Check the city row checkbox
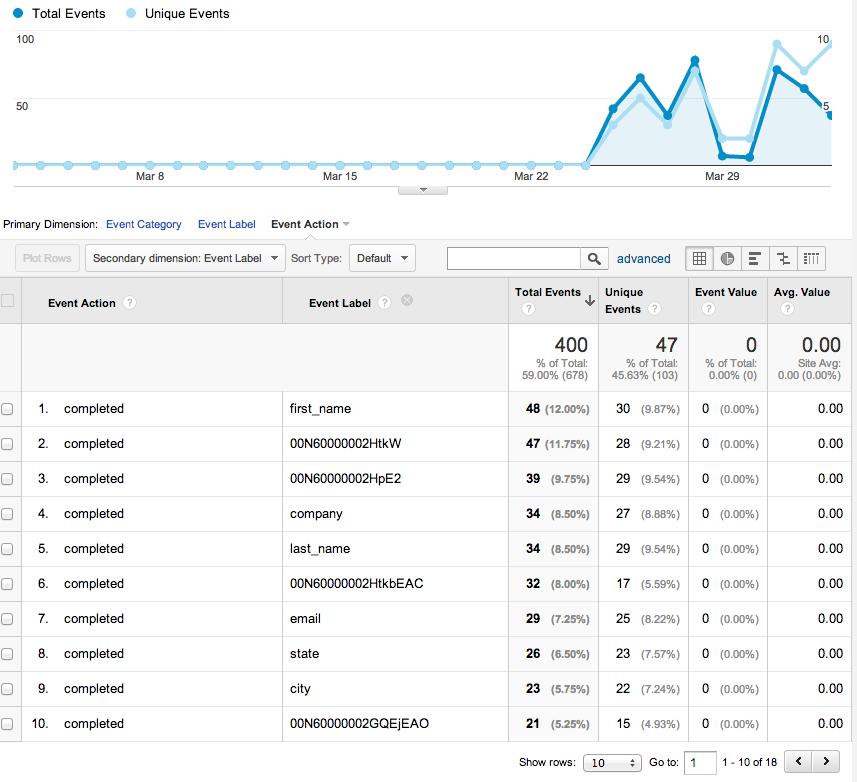The image size is (857, 782). pos(7,689)
